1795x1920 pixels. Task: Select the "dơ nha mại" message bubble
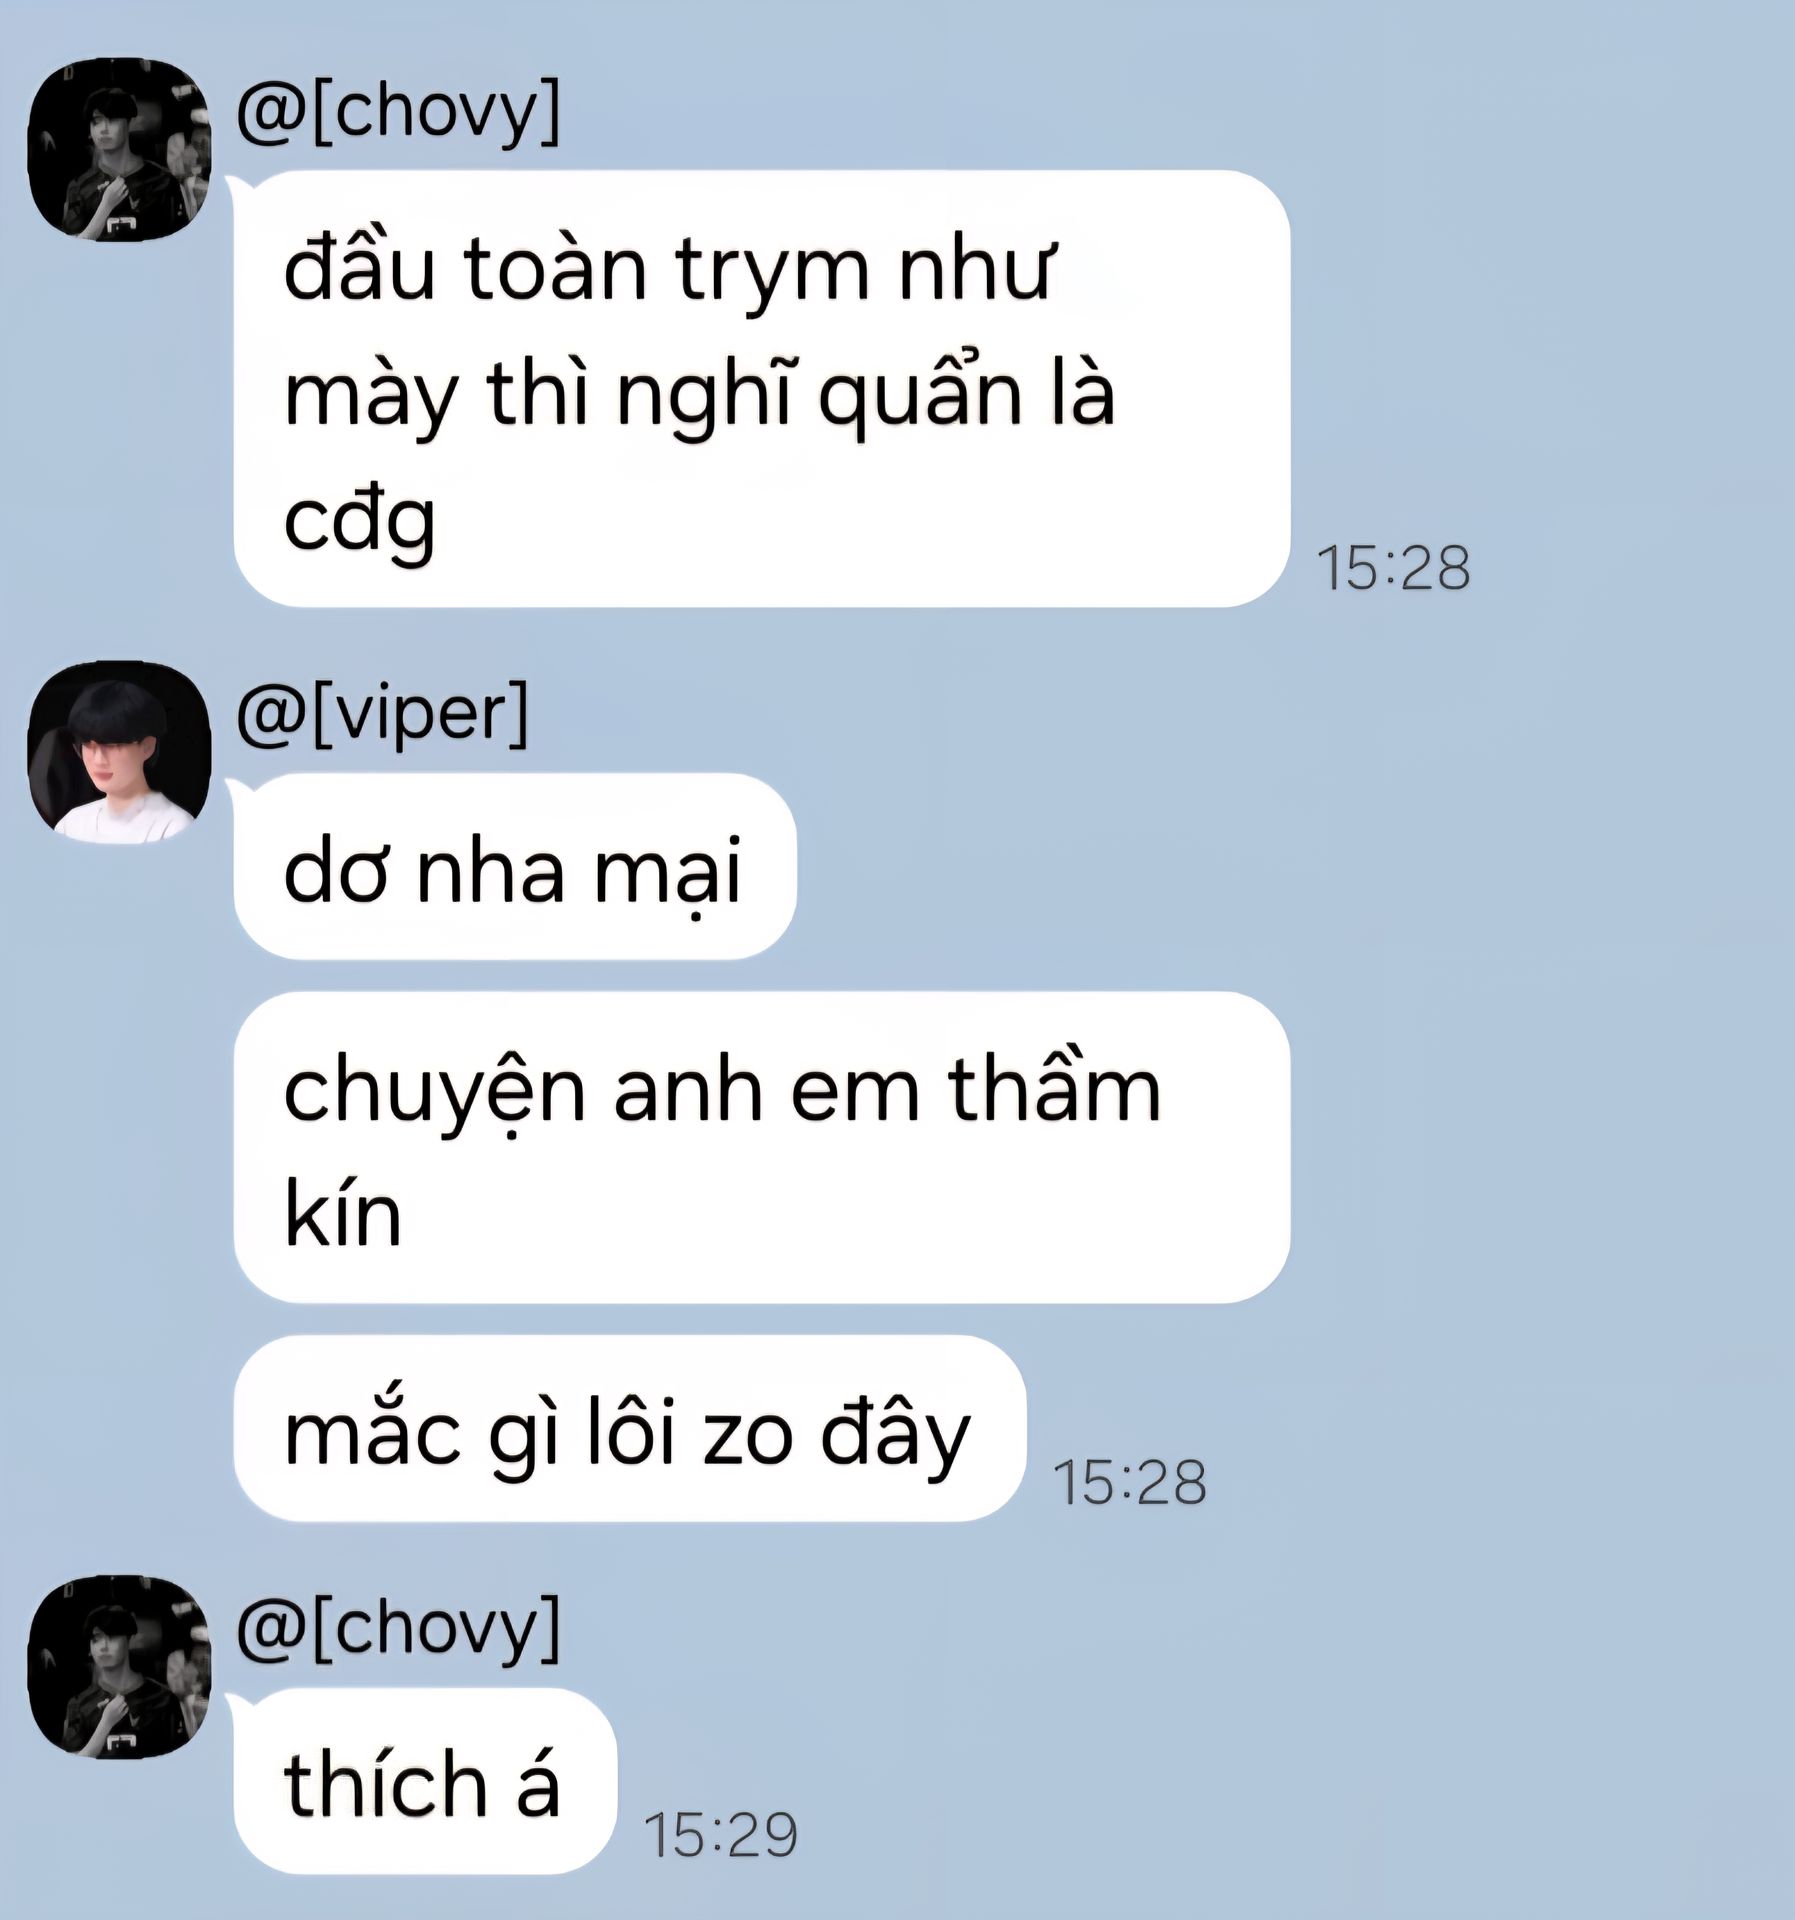click(515, 866)
